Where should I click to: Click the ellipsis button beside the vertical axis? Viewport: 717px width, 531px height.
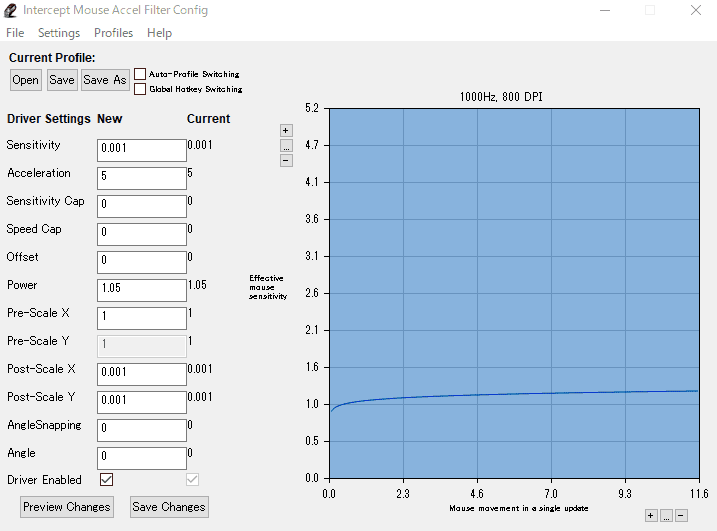pyautogui.click(x=286, y=145)
